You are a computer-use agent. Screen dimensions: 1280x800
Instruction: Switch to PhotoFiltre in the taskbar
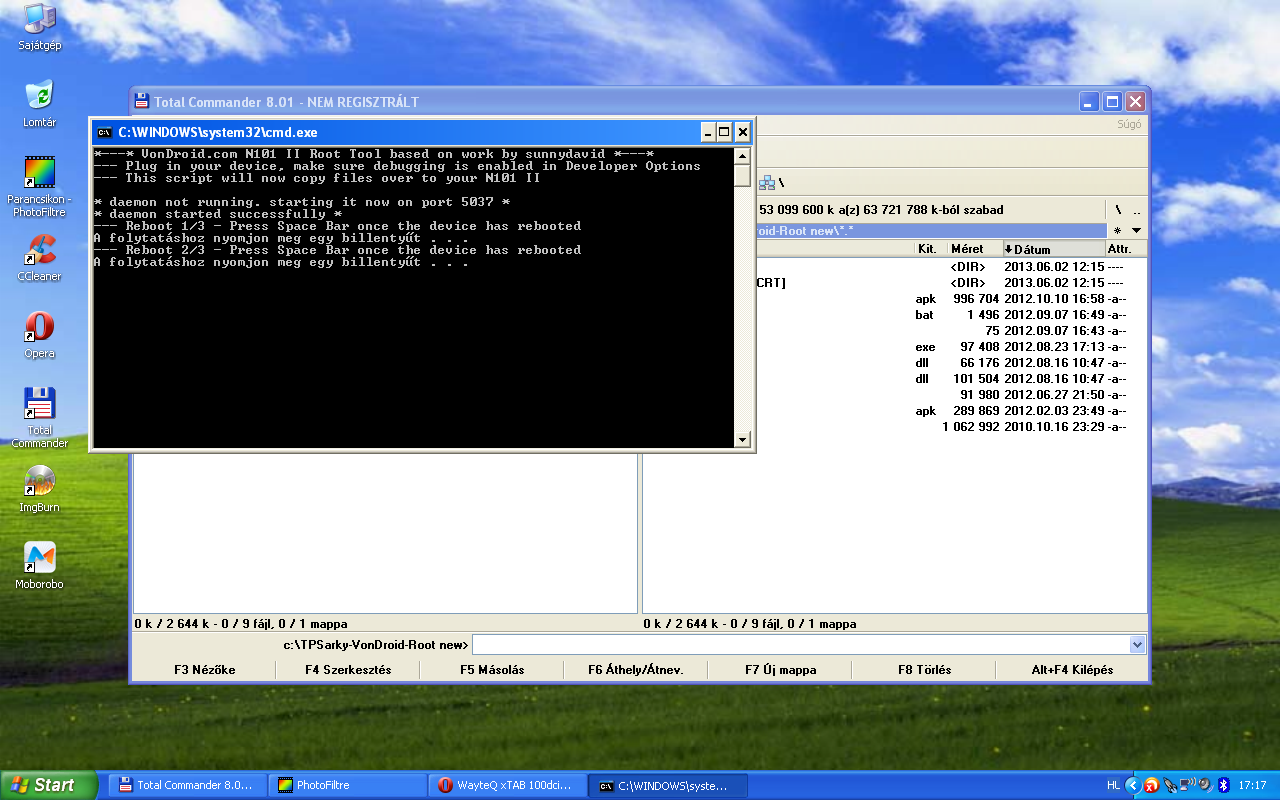coord(345,785)
